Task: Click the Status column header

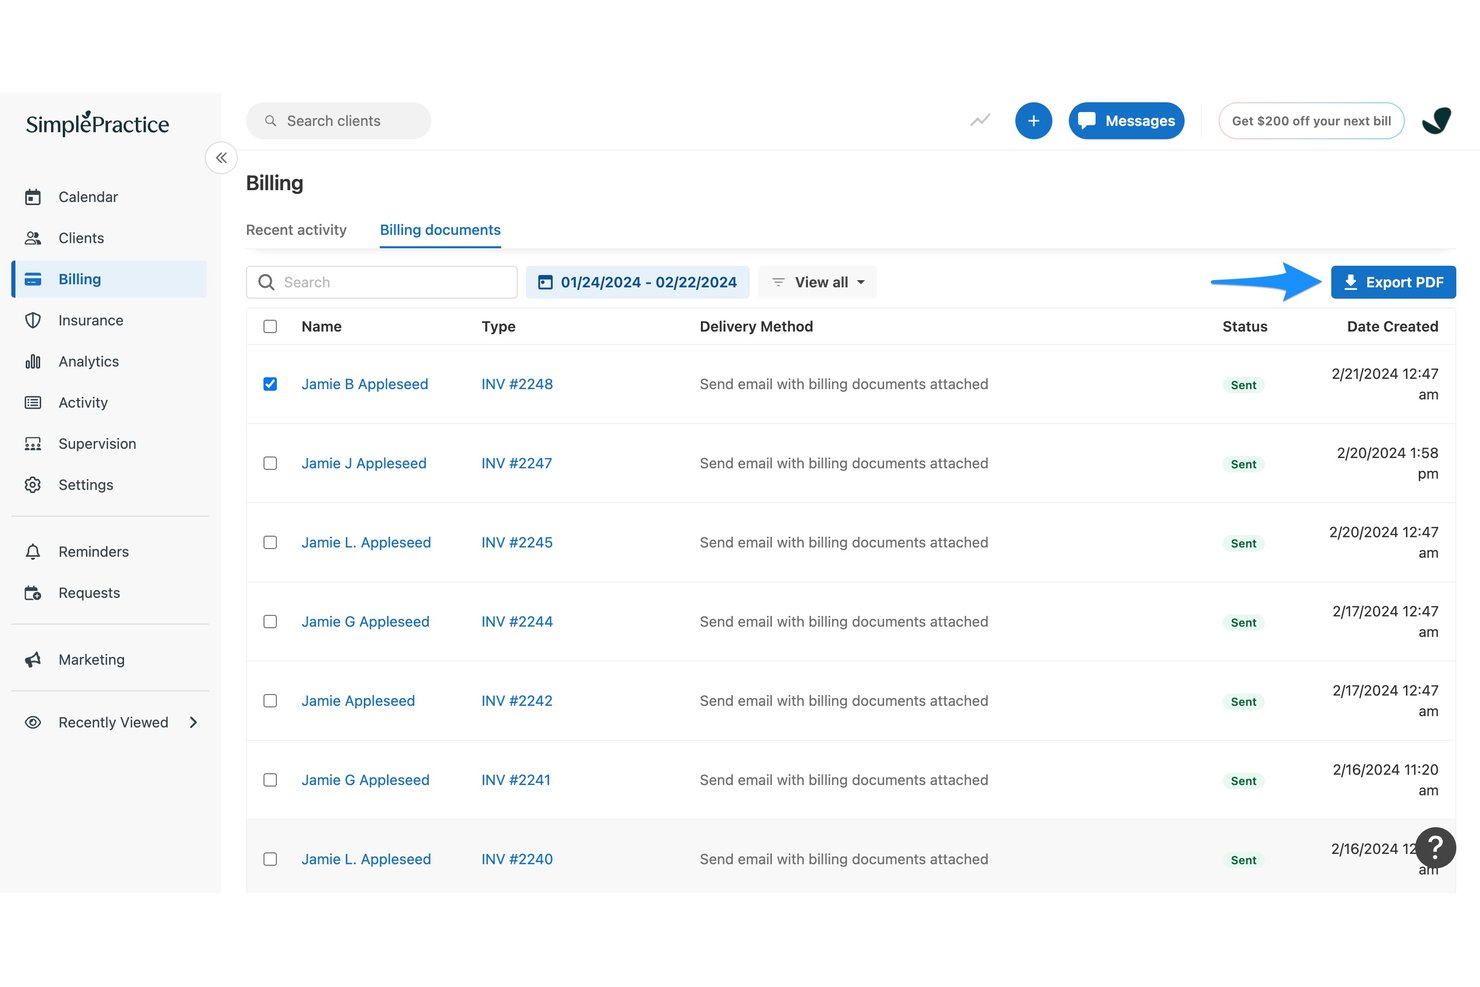Action: pos(1245,326)
